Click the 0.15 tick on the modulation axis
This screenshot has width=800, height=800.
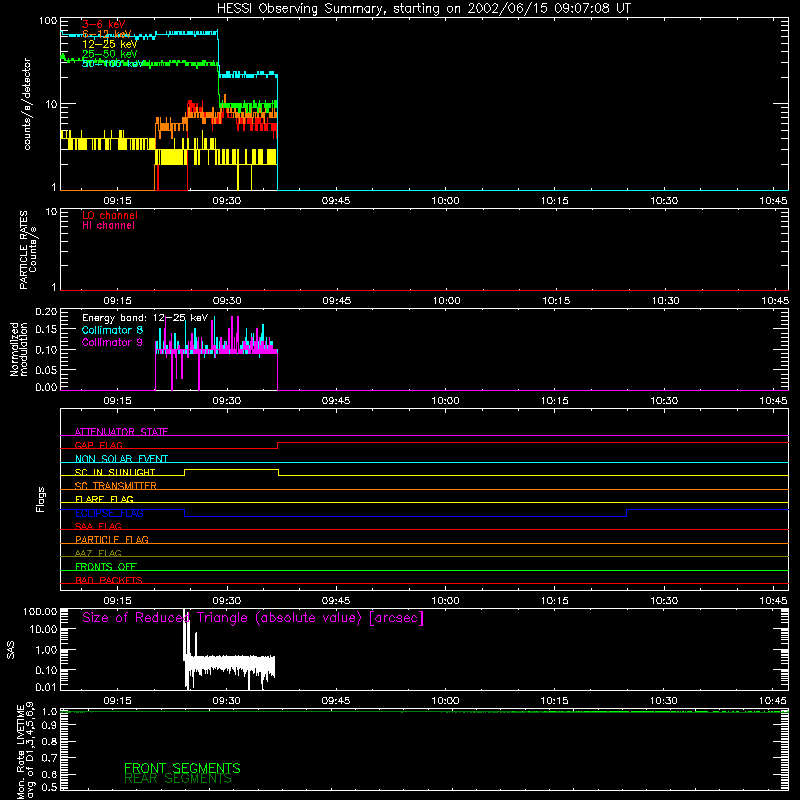tap(46, 330)
